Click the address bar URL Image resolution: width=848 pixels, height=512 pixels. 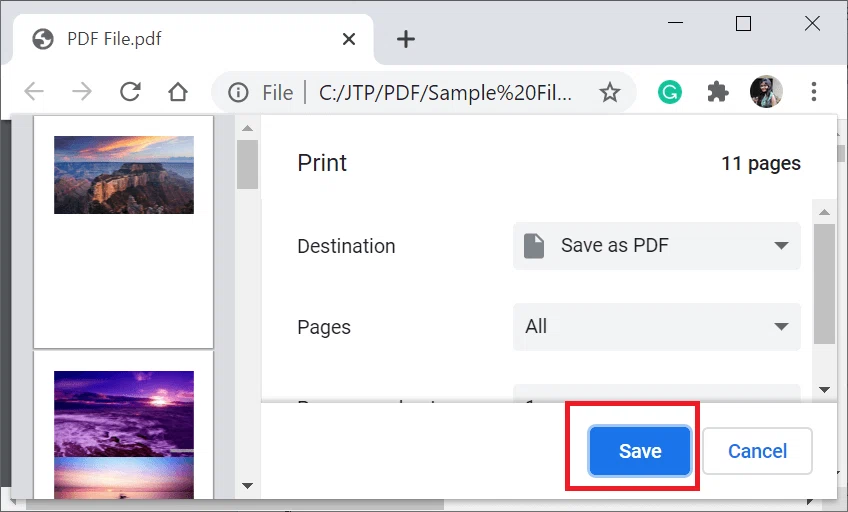445,92
